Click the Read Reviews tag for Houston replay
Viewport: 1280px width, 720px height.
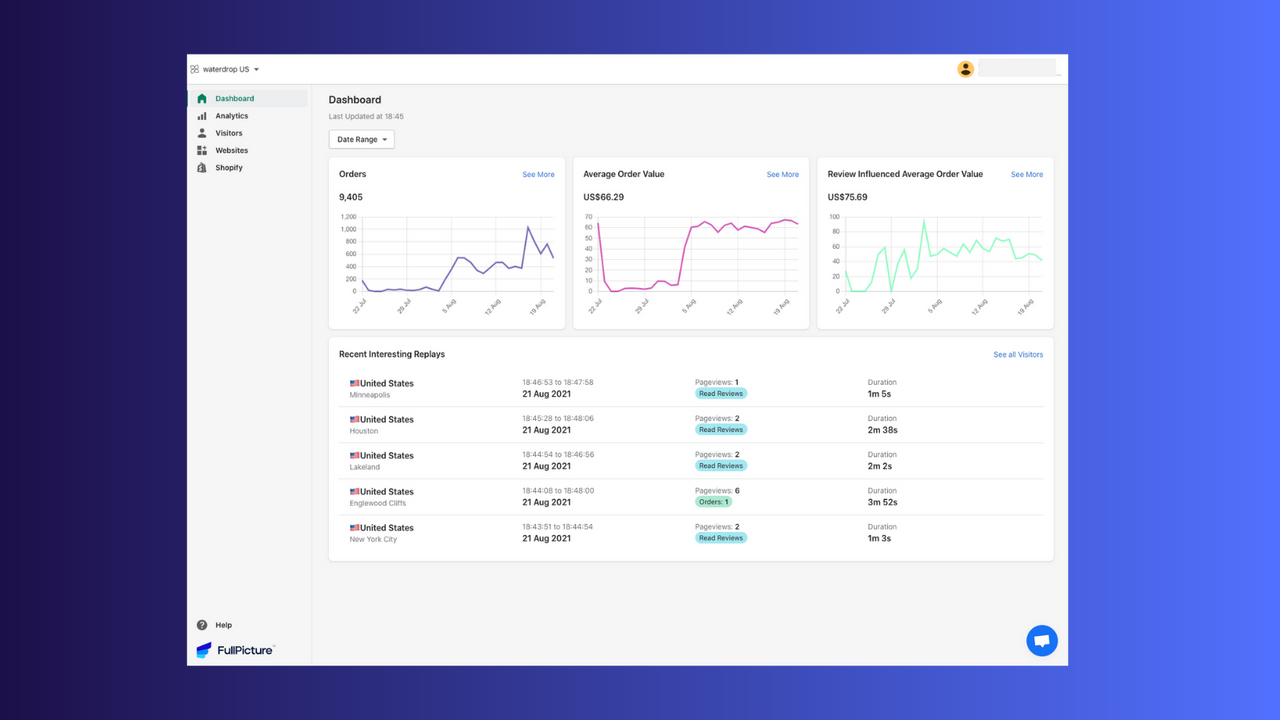tap(720, 429)
